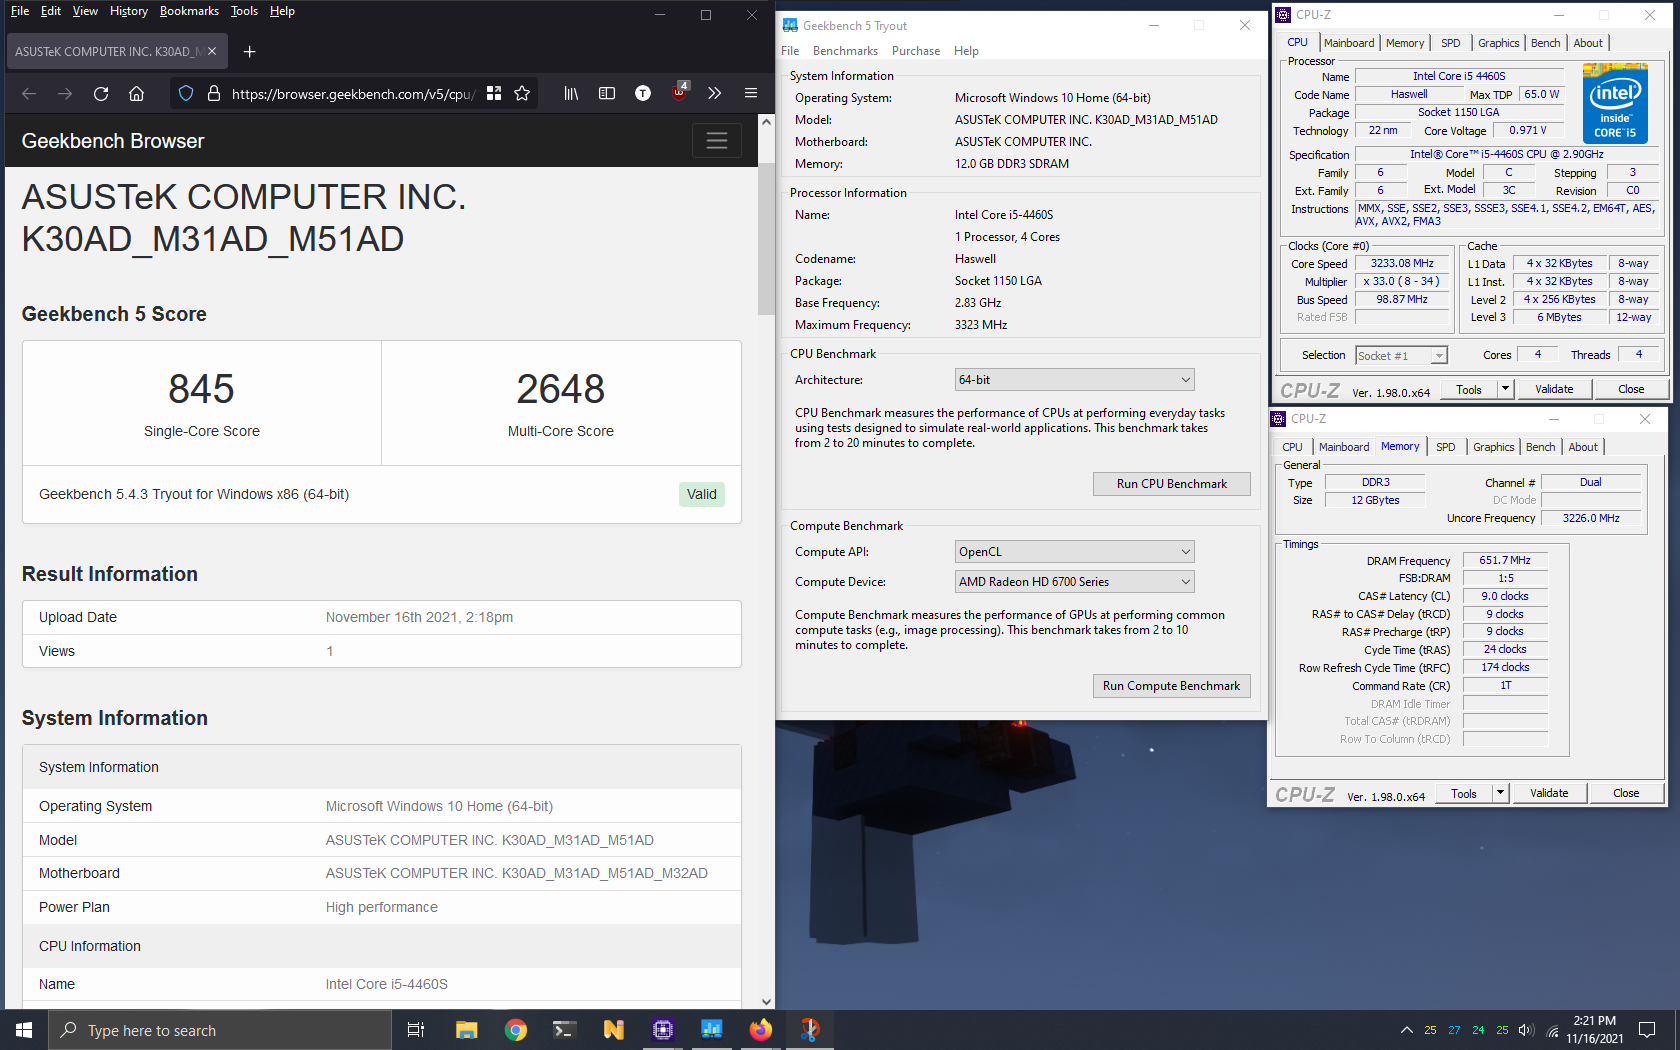Open the Help menu in Geekbench
Screen dimensions: 1680x1050
click(x=966, y=51)
